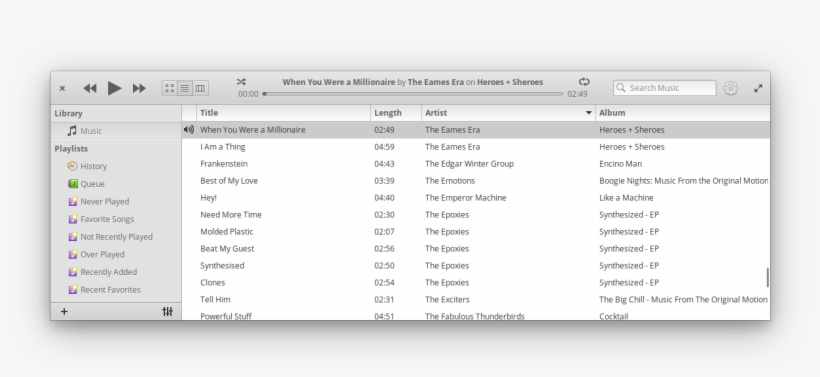Open the History playlist
The width and height of the screenshot is (820, 377).
coord(116,166)
